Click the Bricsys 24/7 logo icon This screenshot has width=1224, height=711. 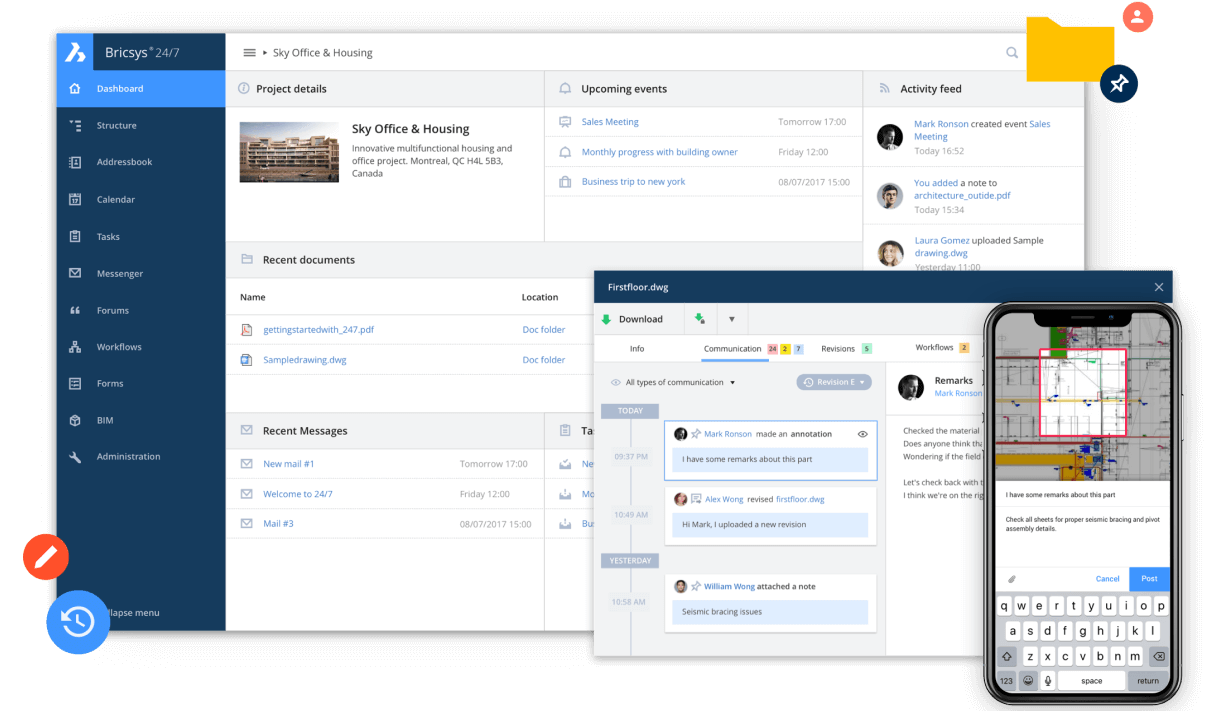pos(76,52)
